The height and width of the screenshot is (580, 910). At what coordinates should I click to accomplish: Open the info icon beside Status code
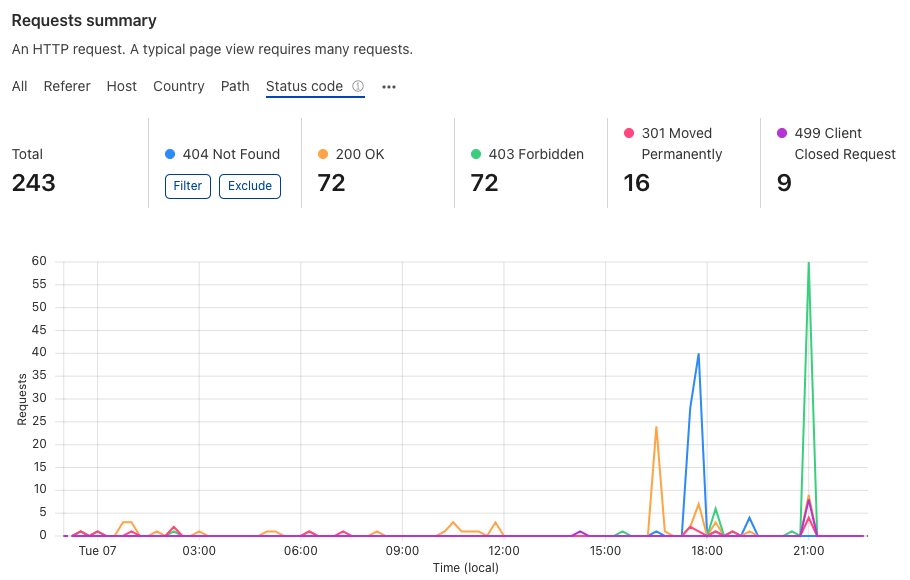click(358, 86)
